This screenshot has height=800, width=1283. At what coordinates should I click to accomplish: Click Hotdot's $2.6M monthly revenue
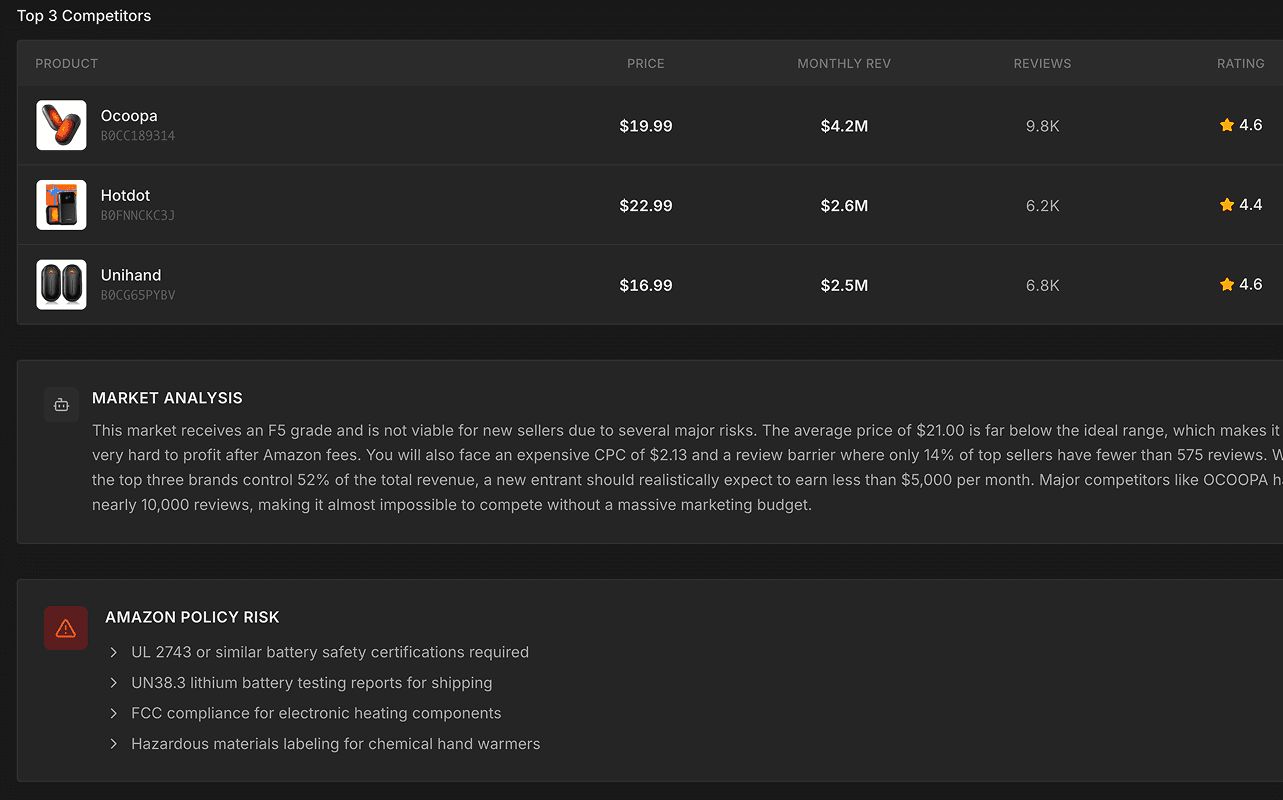(x=844, y=206)
